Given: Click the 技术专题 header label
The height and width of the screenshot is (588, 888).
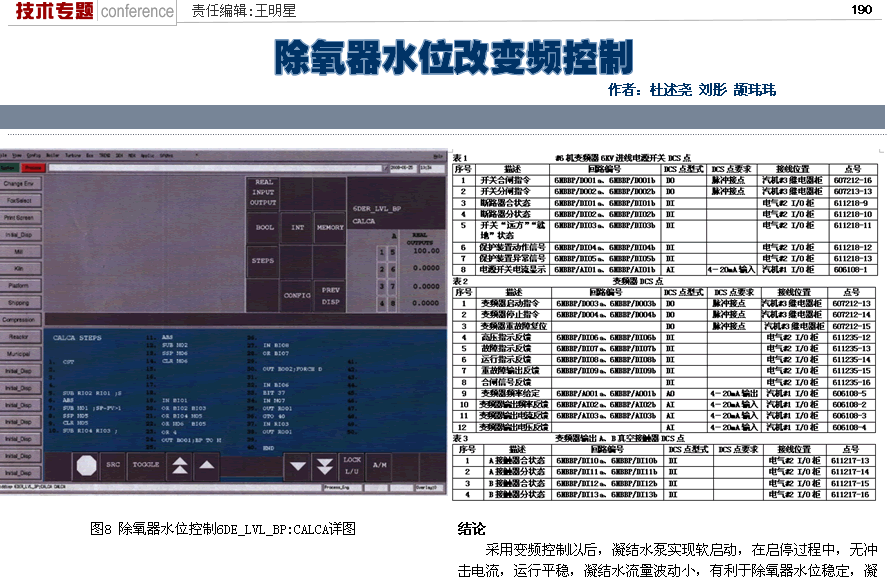Looking at the screenshot, I should click(x=54, y=11).
